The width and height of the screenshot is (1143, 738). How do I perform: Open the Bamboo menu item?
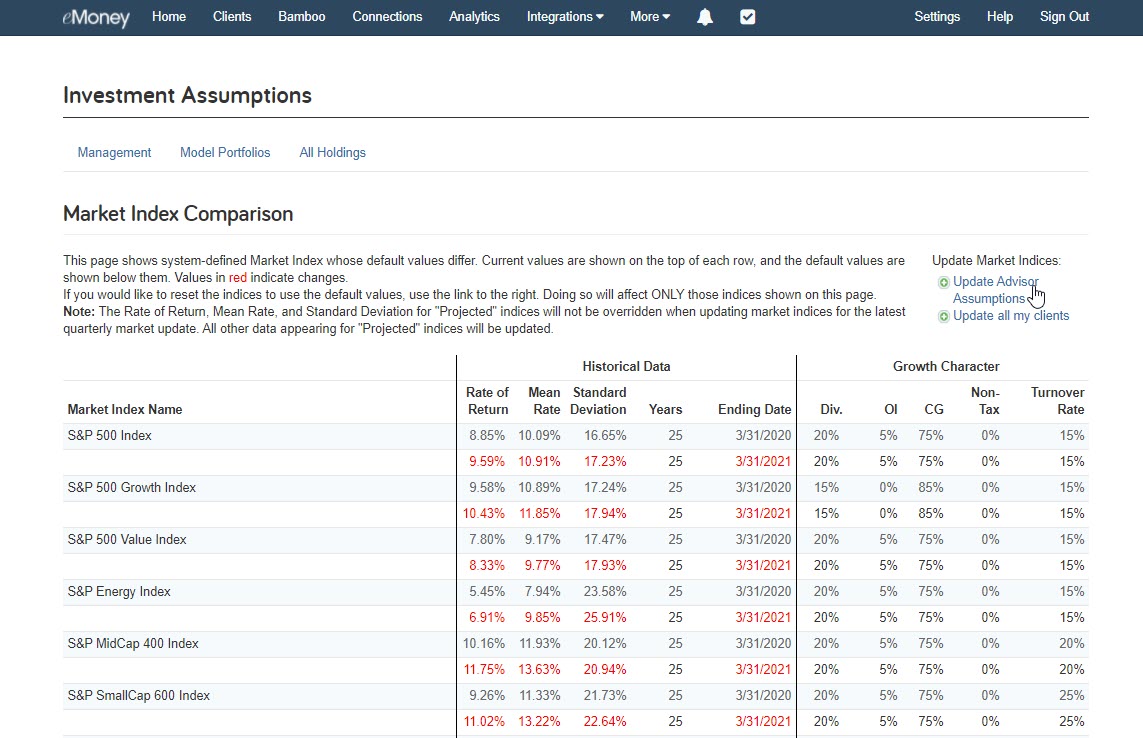click(x=302, y=17)
